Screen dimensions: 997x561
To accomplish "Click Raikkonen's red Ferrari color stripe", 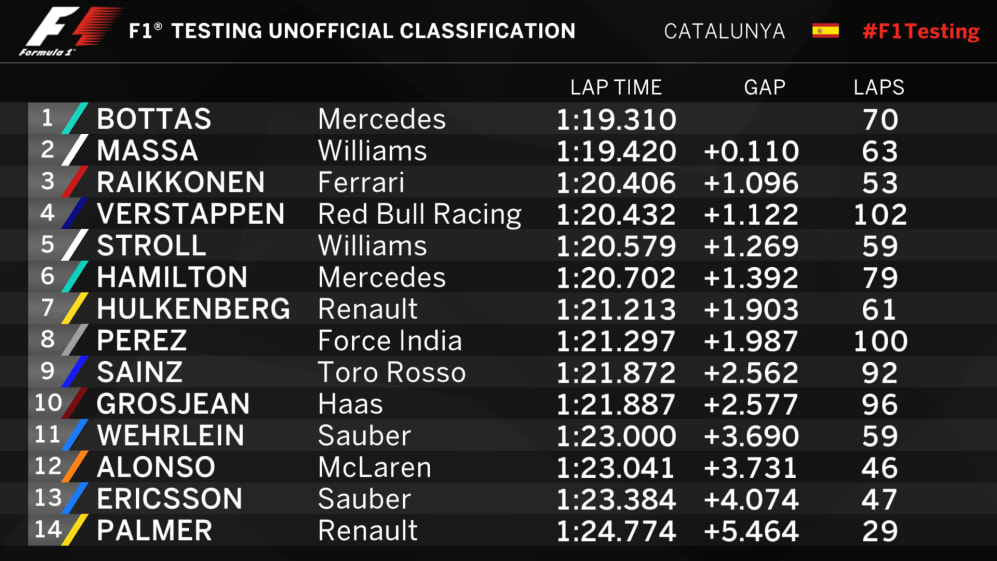I will pyautogui.click(x=75, y=183).
